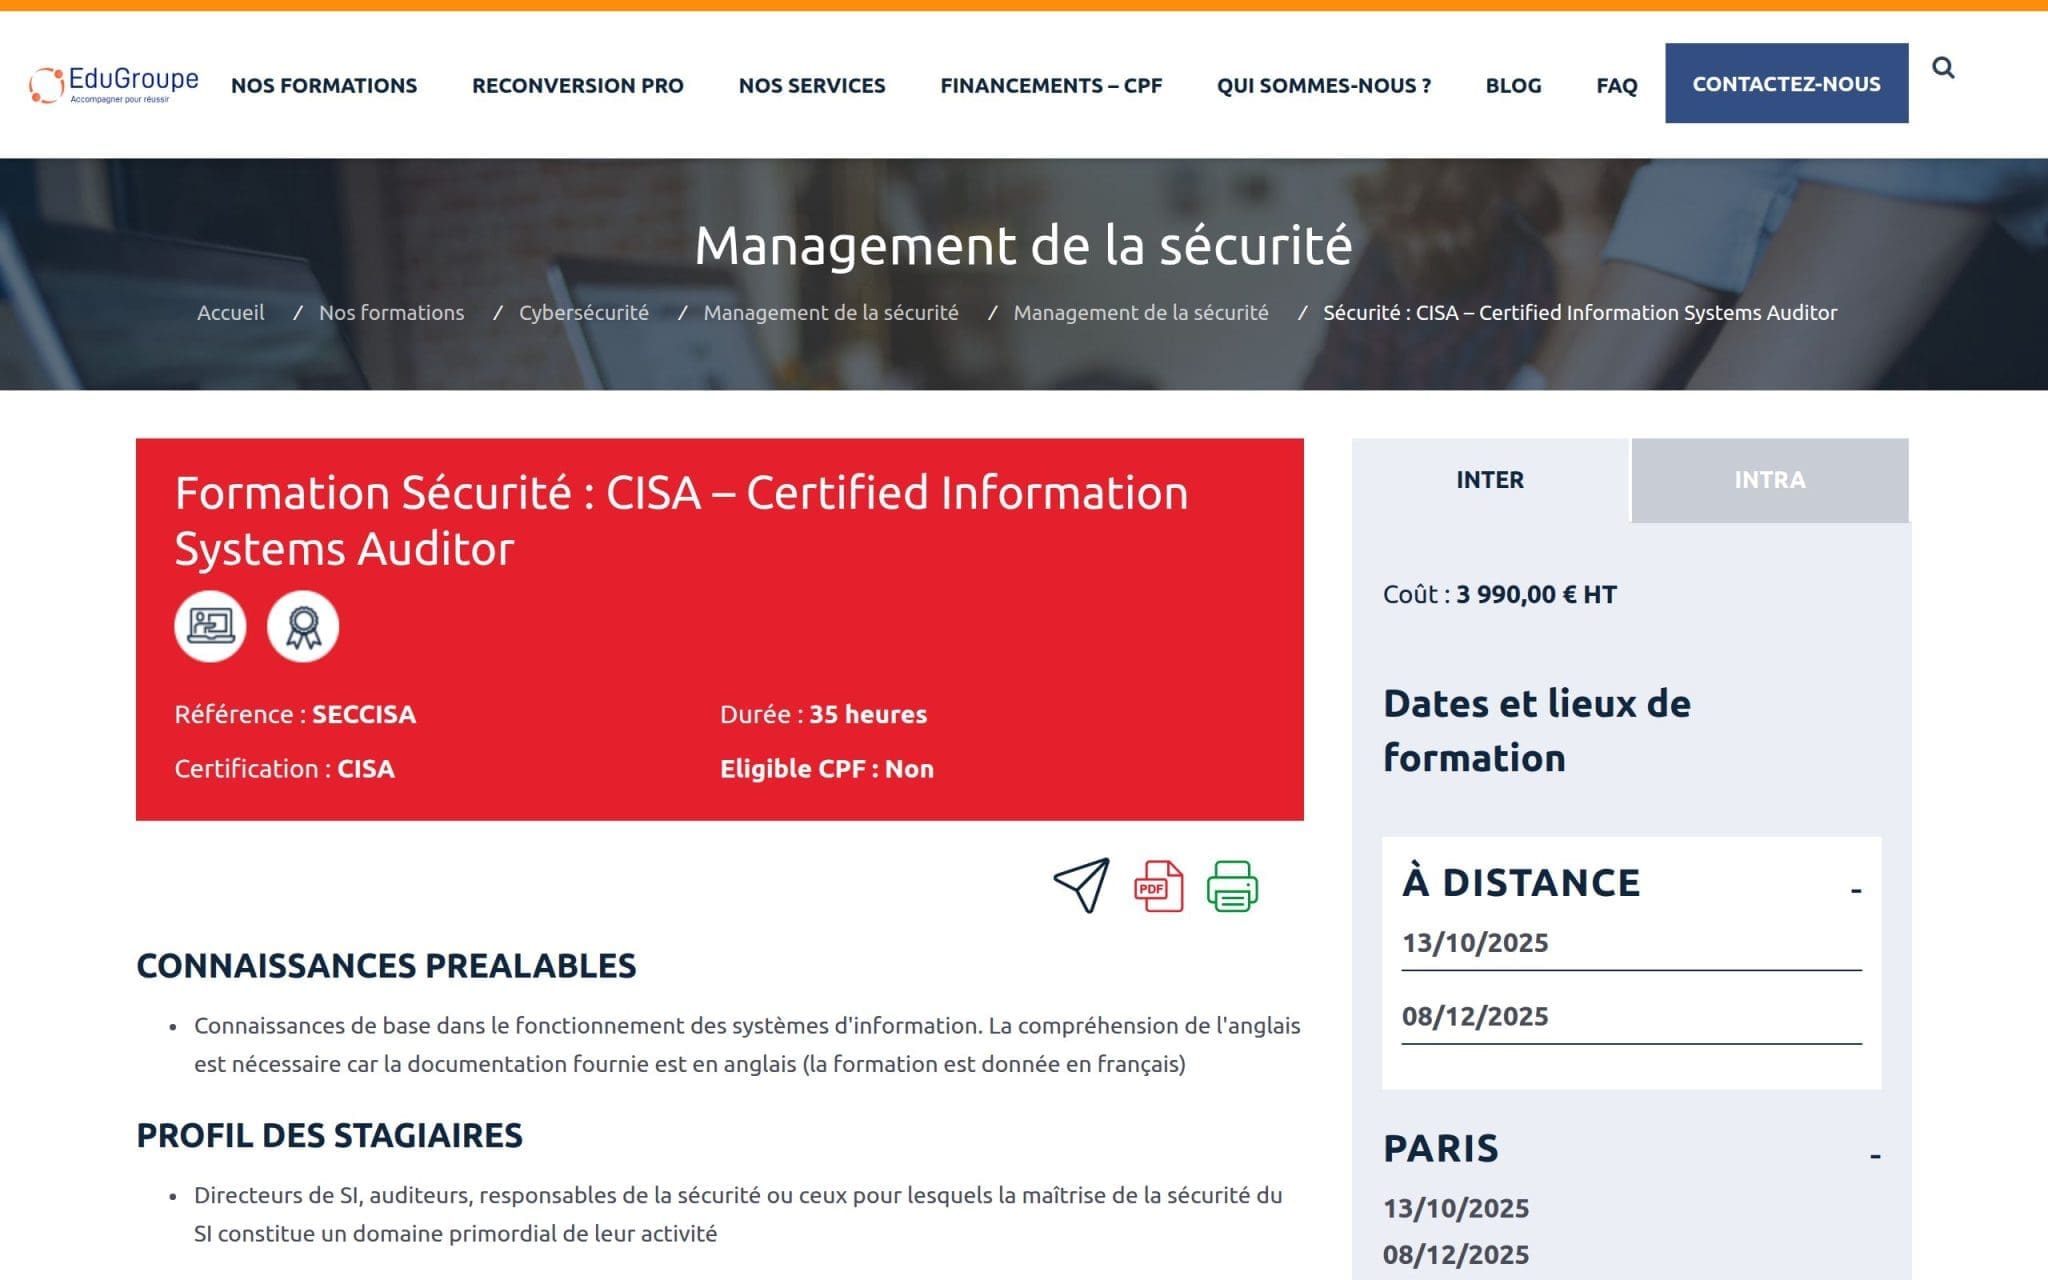Click the PROFIL DES STAGIAIRES heading

tap(329, 1136)
